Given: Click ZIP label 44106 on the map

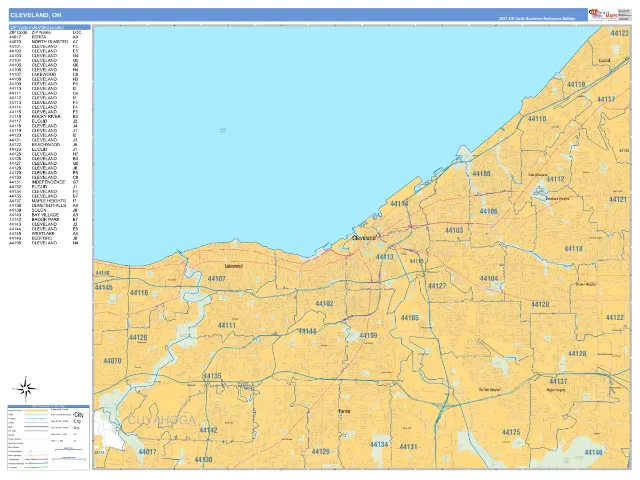Looking at the screenshot, I should (x=488, y=211).
